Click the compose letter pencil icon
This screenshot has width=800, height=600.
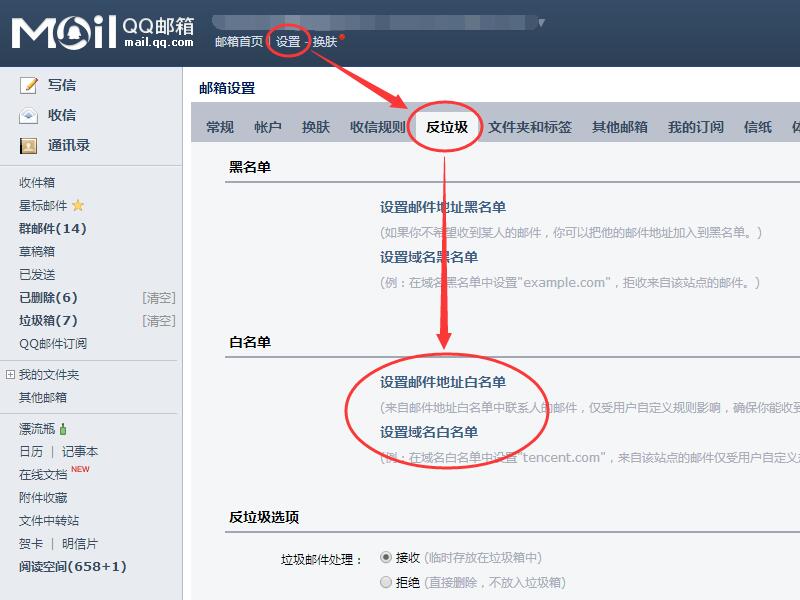(29, 85)
